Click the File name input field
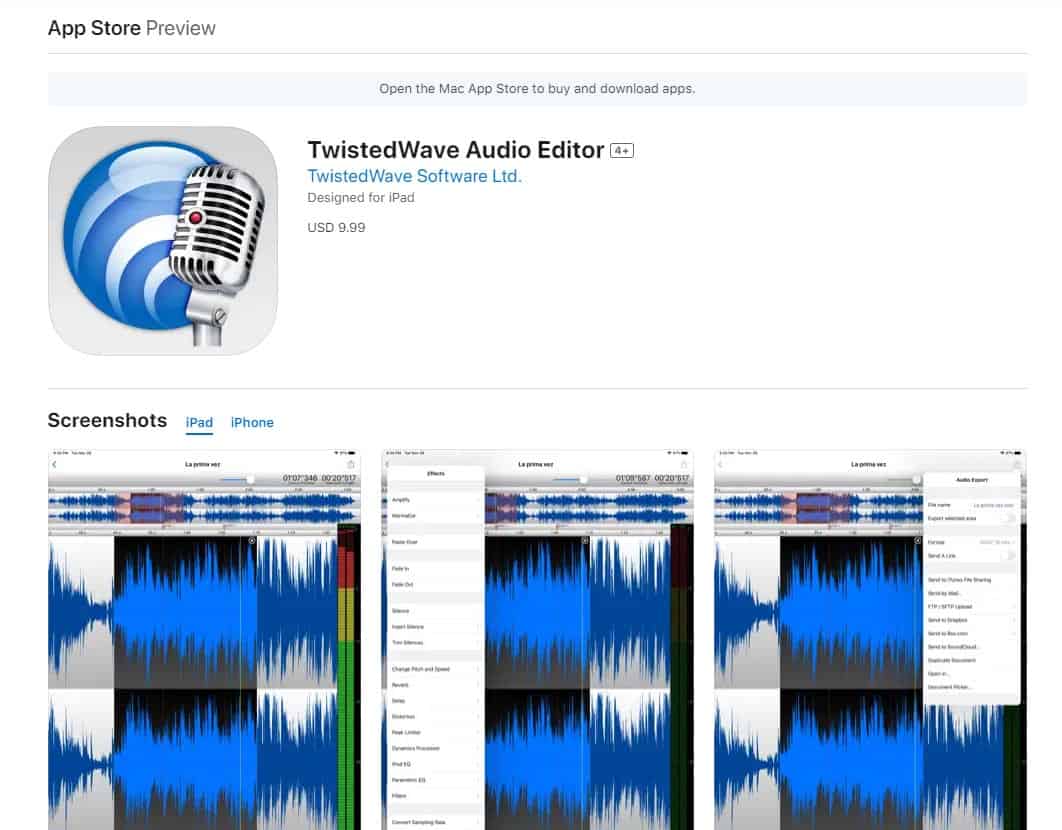This screenshot has height=830, width=1062. point(993,505)
